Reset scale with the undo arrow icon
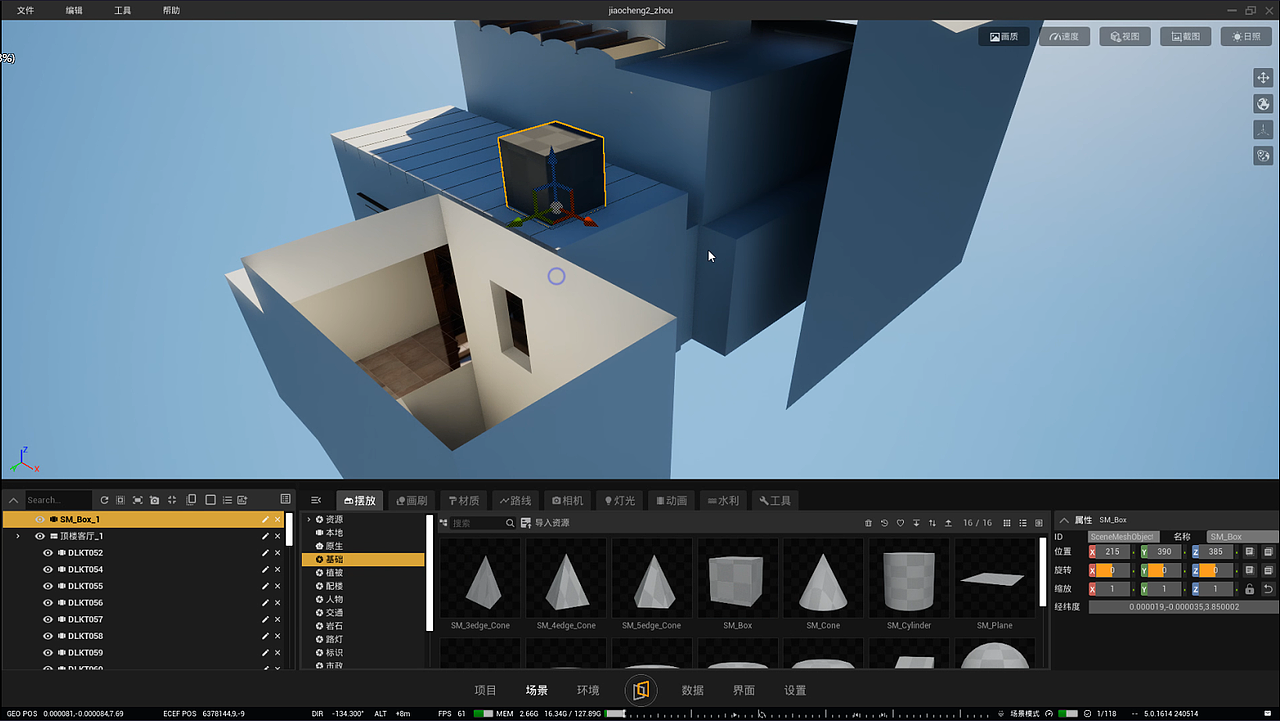The height and width of the screenshot is (721, 1280). click(x=1268, y=589)
